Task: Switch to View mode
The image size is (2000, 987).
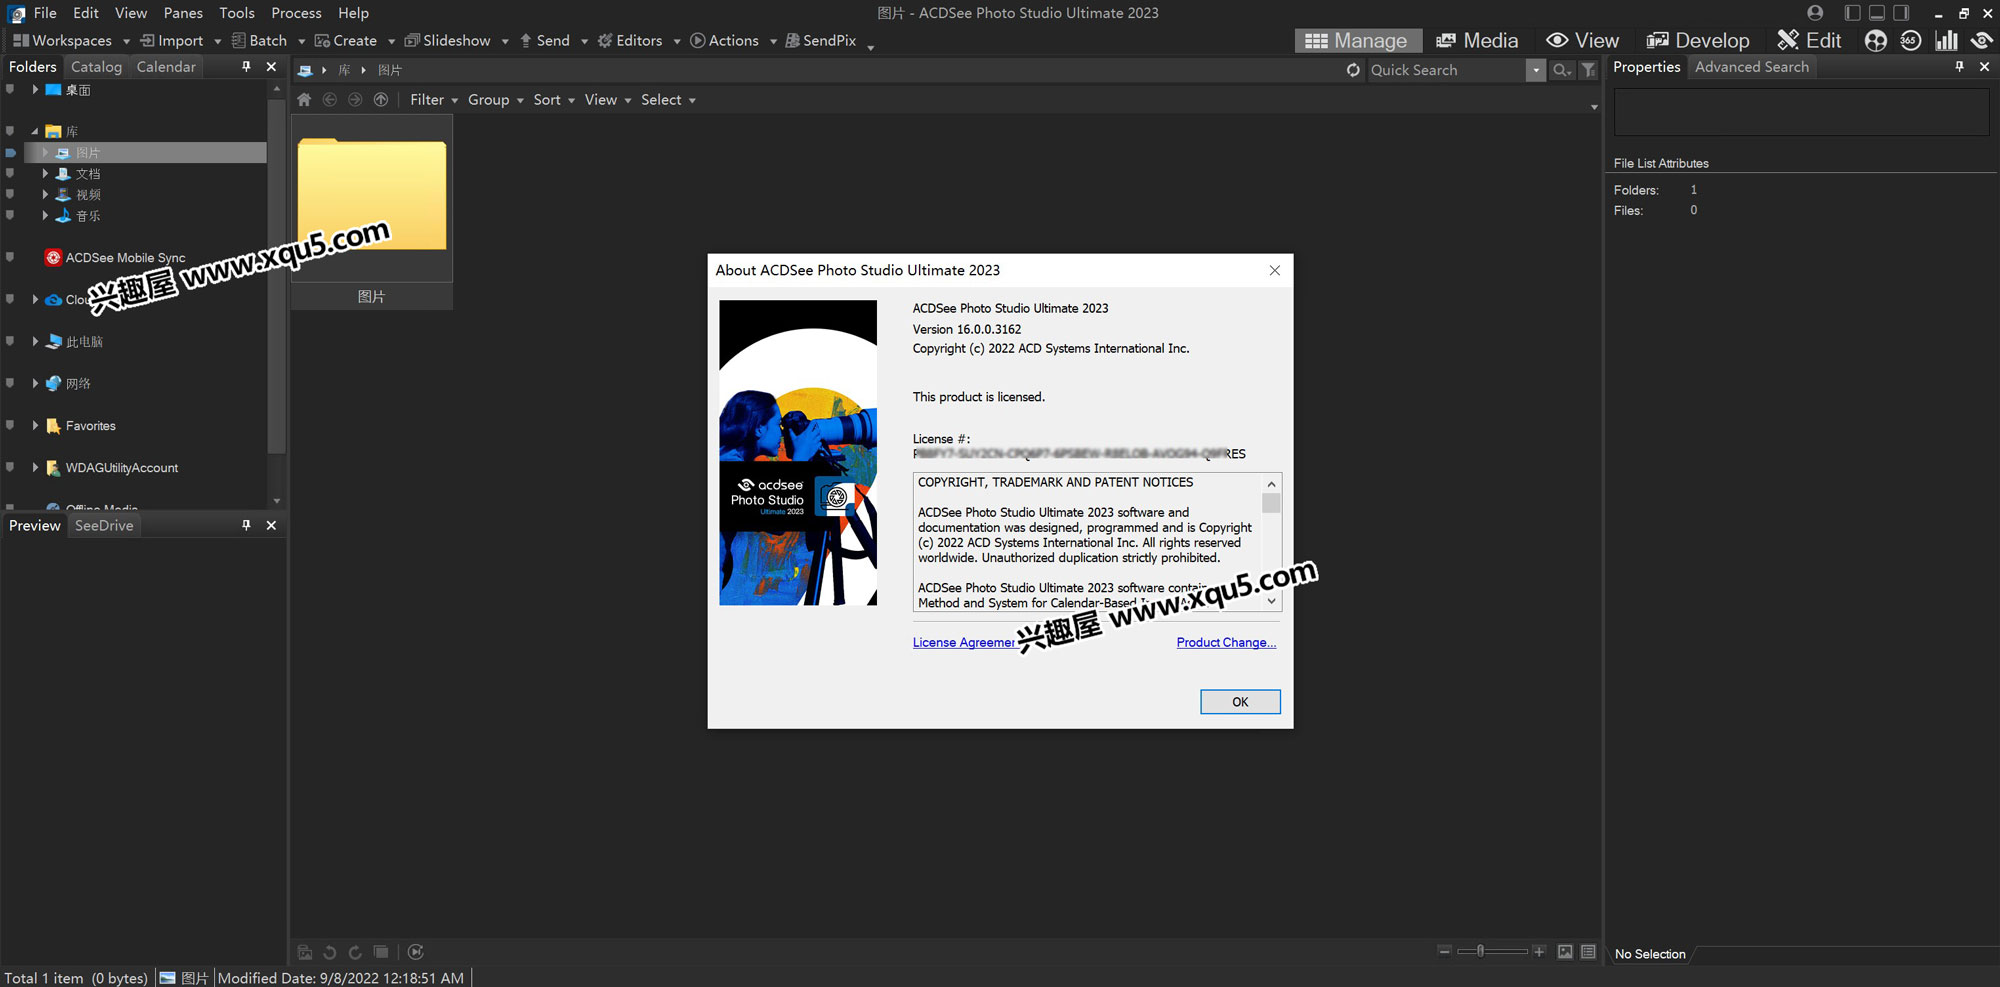Action: [x=1582, y=41]
